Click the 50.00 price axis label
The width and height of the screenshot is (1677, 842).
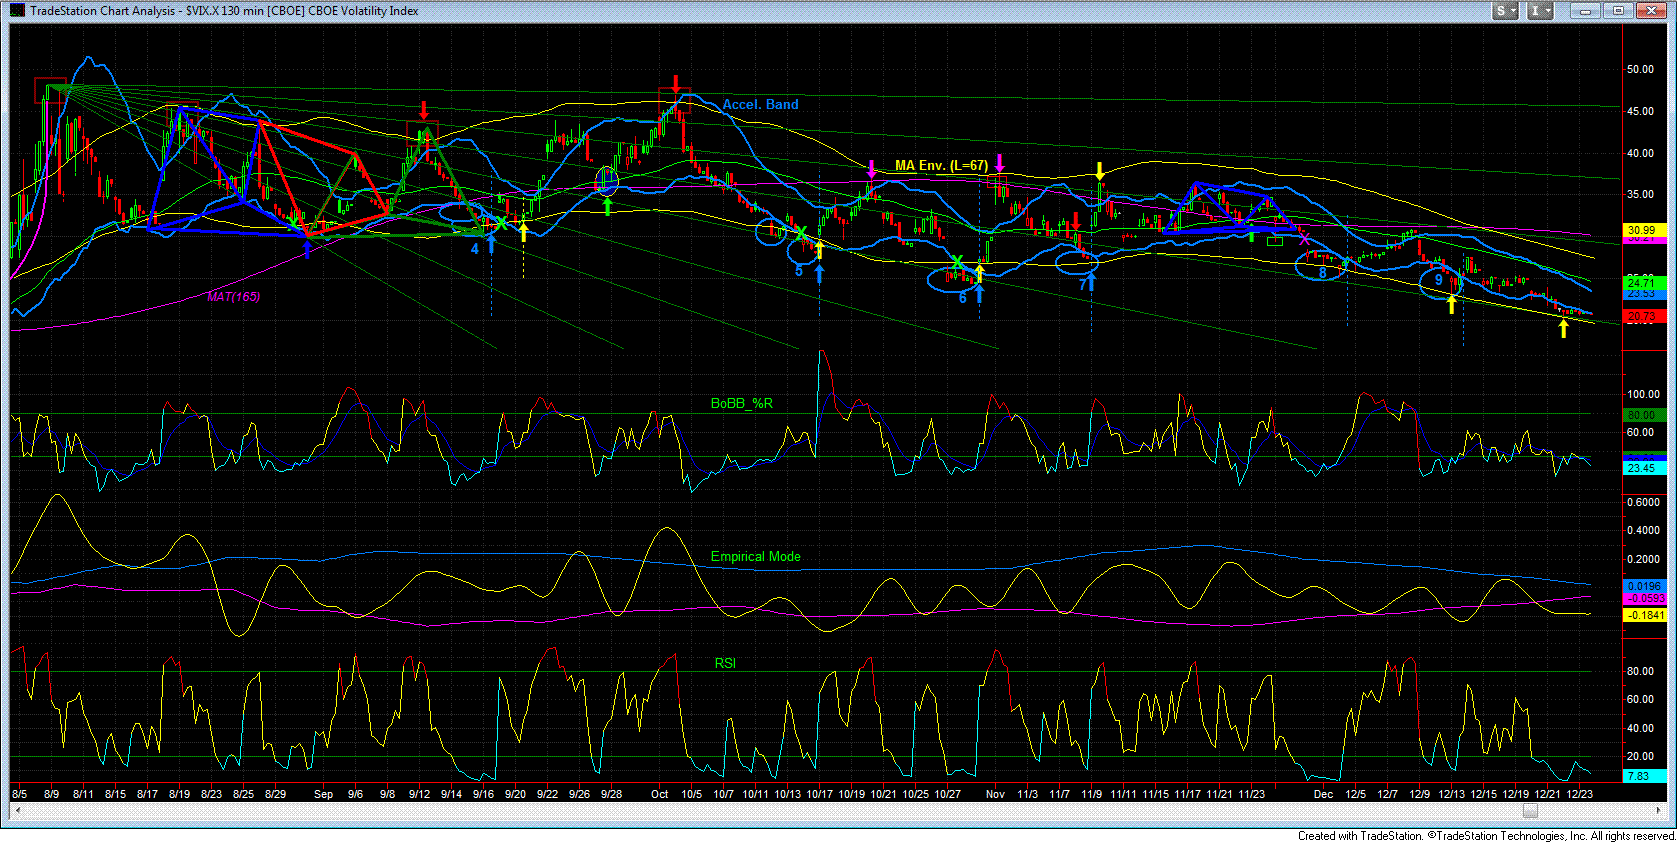1640,70
